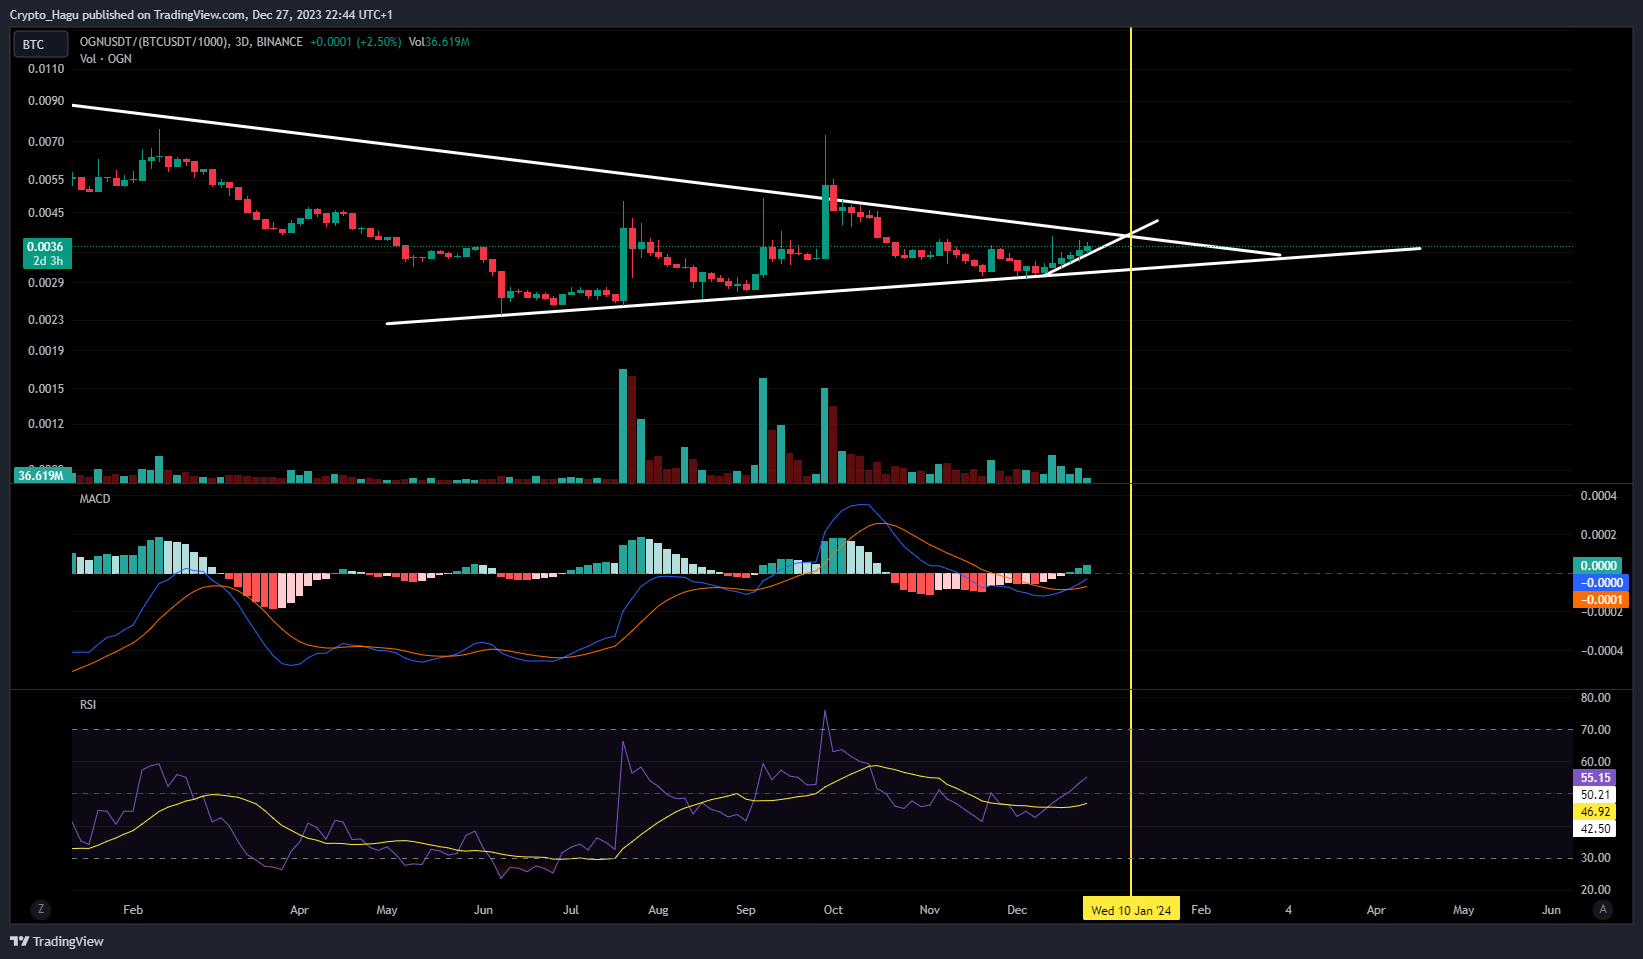Image resolution: width=1643 pixels, height=959 pixels.
Task: Click the blue MACD tag -0.0000
Action: (x=1601, y=583)
